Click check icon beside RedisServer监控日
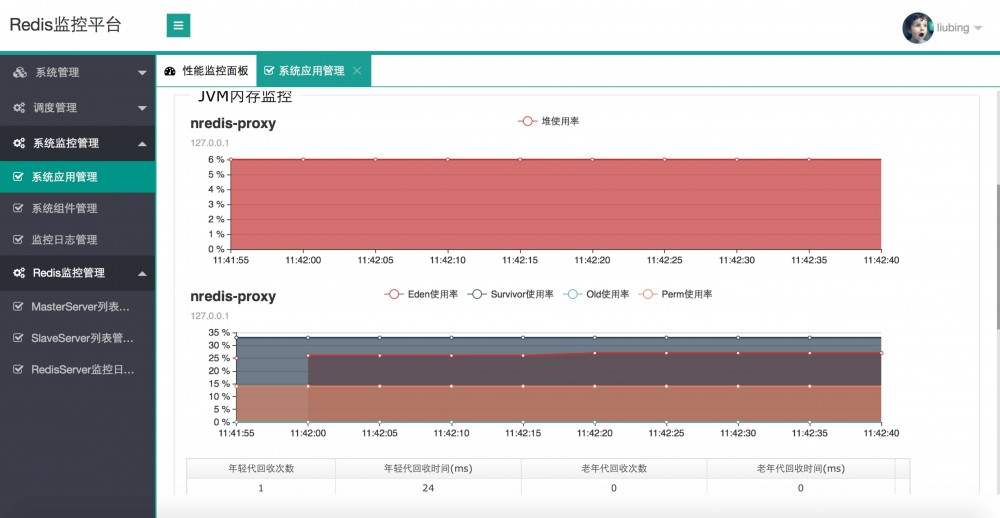 pyautogui.click(x=18, y=369)
